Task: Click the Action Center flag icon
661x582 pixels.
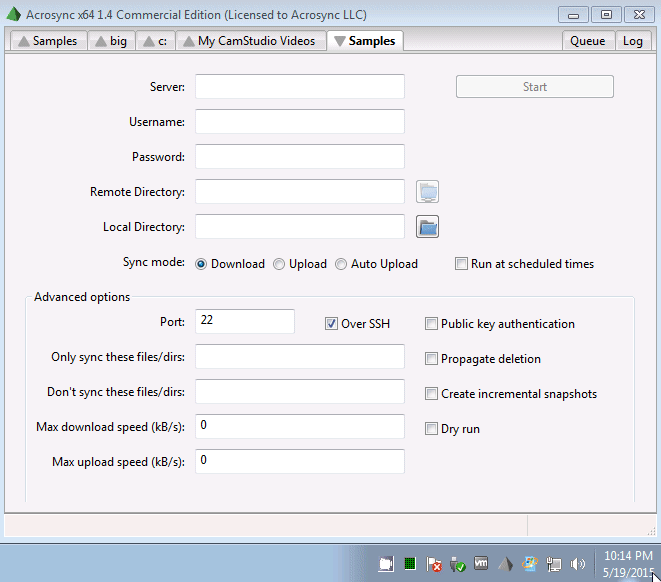Action: point(434,564)
